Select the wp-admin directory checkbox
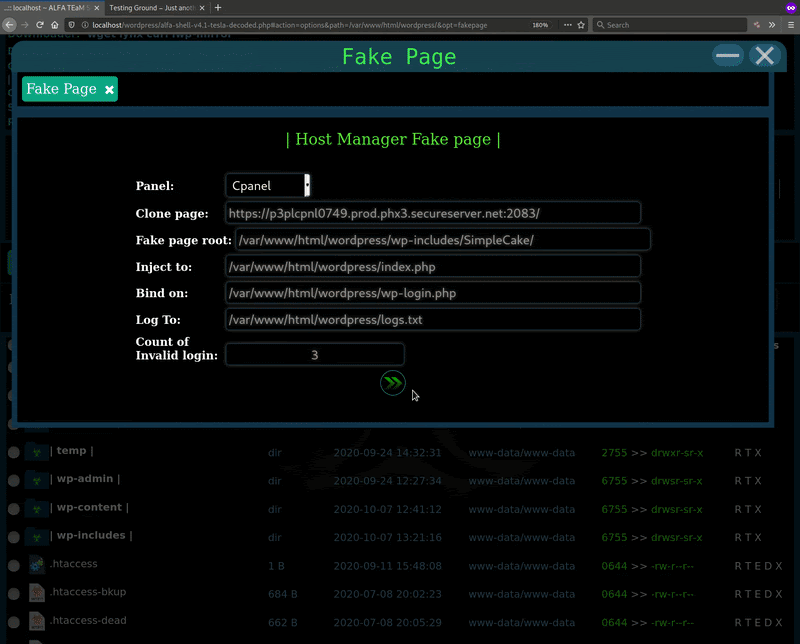 pos(14,480)
